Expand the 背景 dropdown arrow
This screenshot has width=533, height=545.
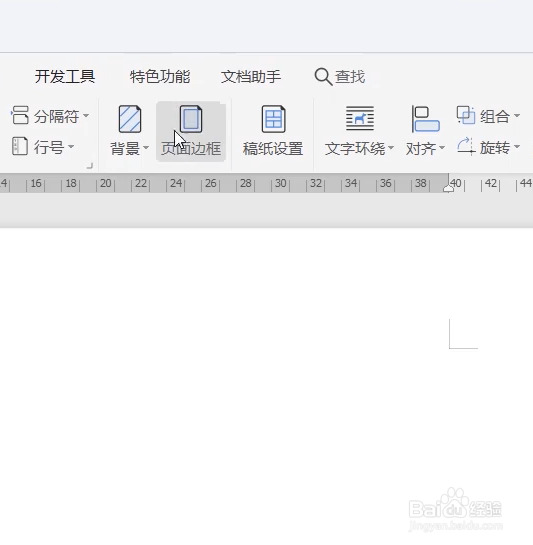[x=146, y=148]
